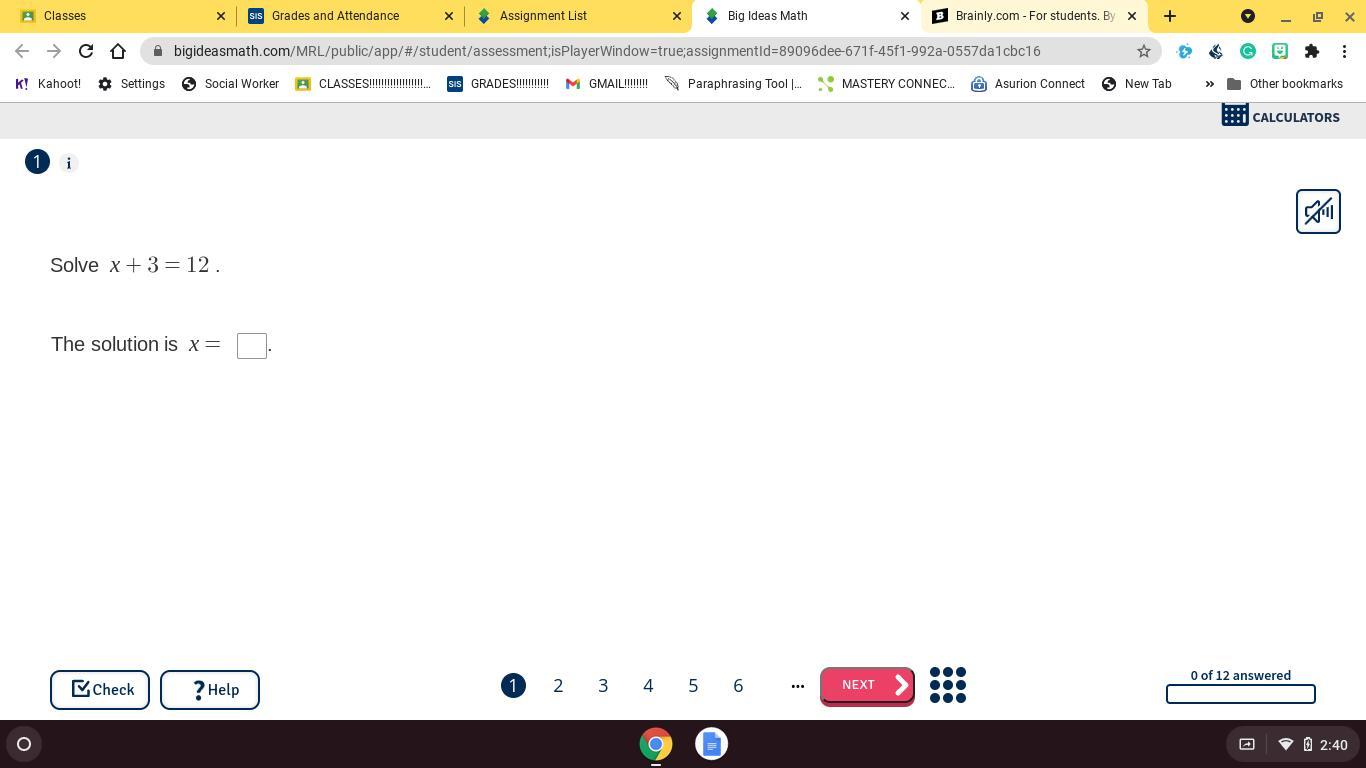
Task: Go forward one page
Action: pos(54,51)
